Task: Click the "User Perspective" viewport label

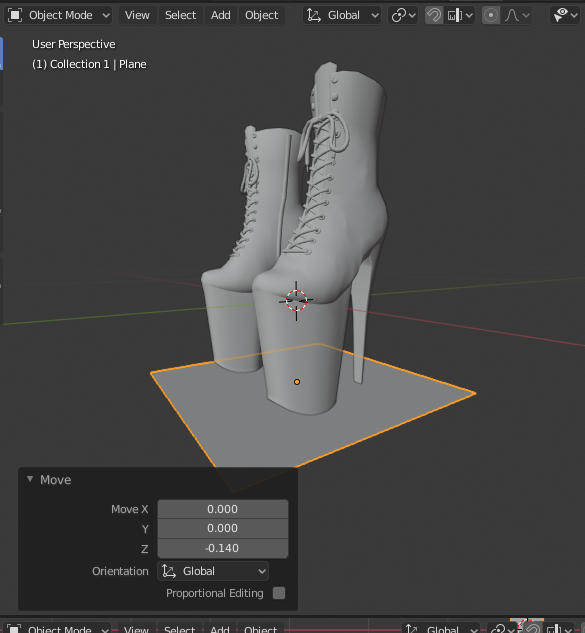Action: click(x=73, y=44)
